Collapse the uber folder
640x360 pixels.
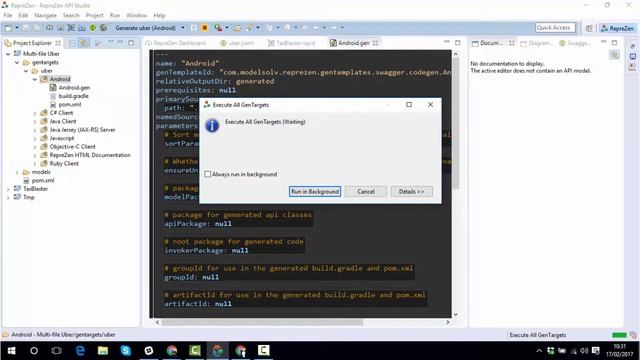26,71
